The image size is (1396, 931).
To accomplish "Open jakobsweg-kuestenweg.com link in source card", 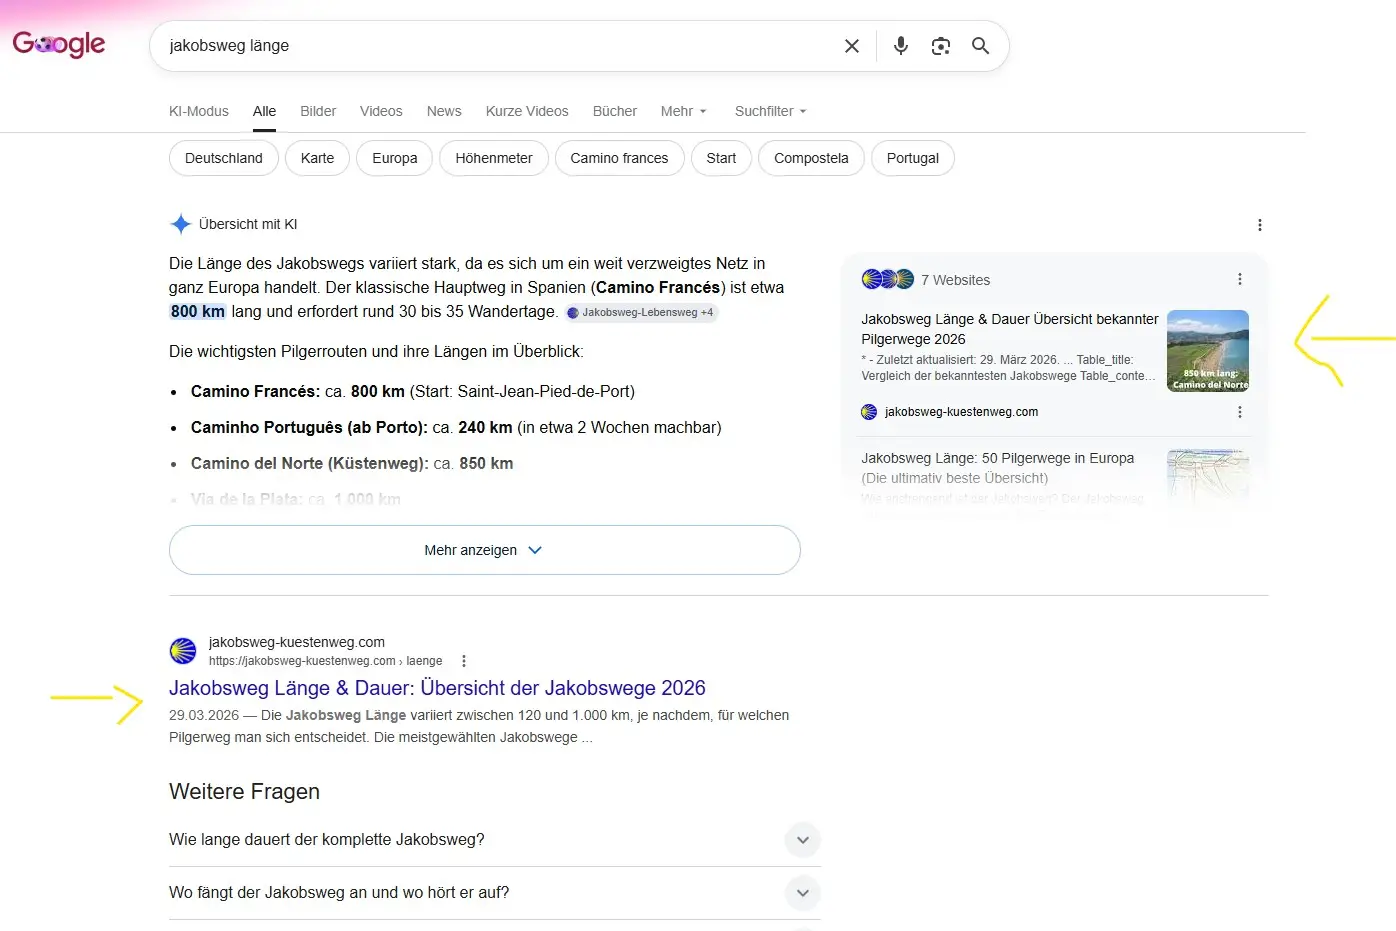I will (x=961, y=412).
